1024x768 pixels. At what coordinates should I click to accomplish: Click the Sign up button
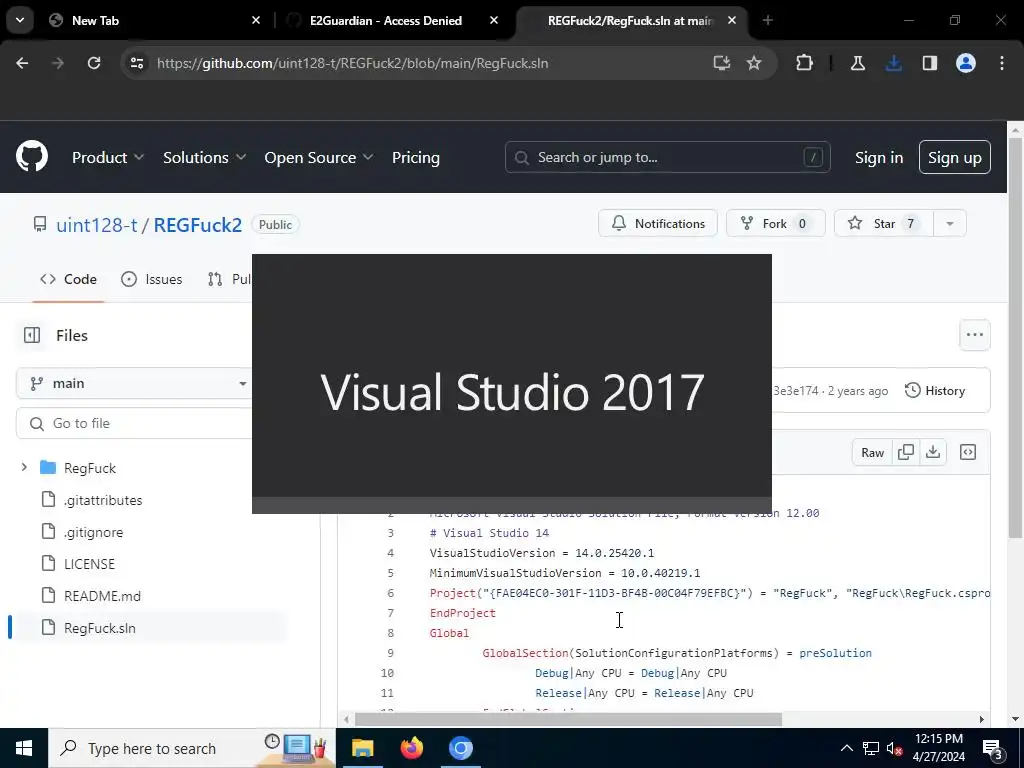coord(955,157)
